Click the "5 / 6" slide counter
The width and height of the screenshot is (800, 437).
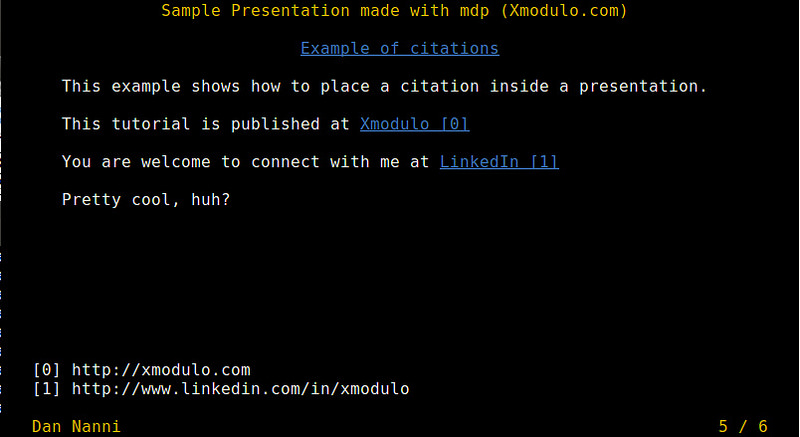tap(743, 426)
